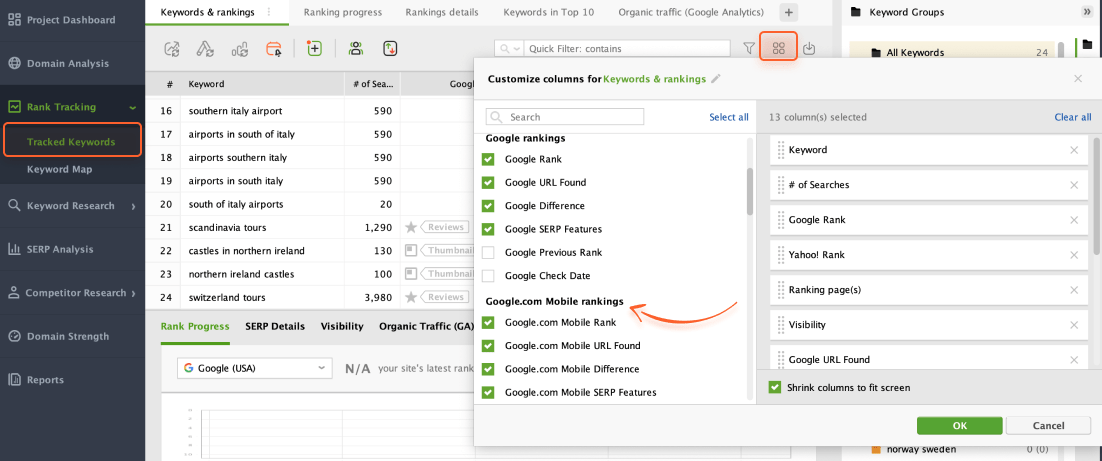Open Domain Strength section
This screenshot has width=1102, height=461.
click(58, 337)
